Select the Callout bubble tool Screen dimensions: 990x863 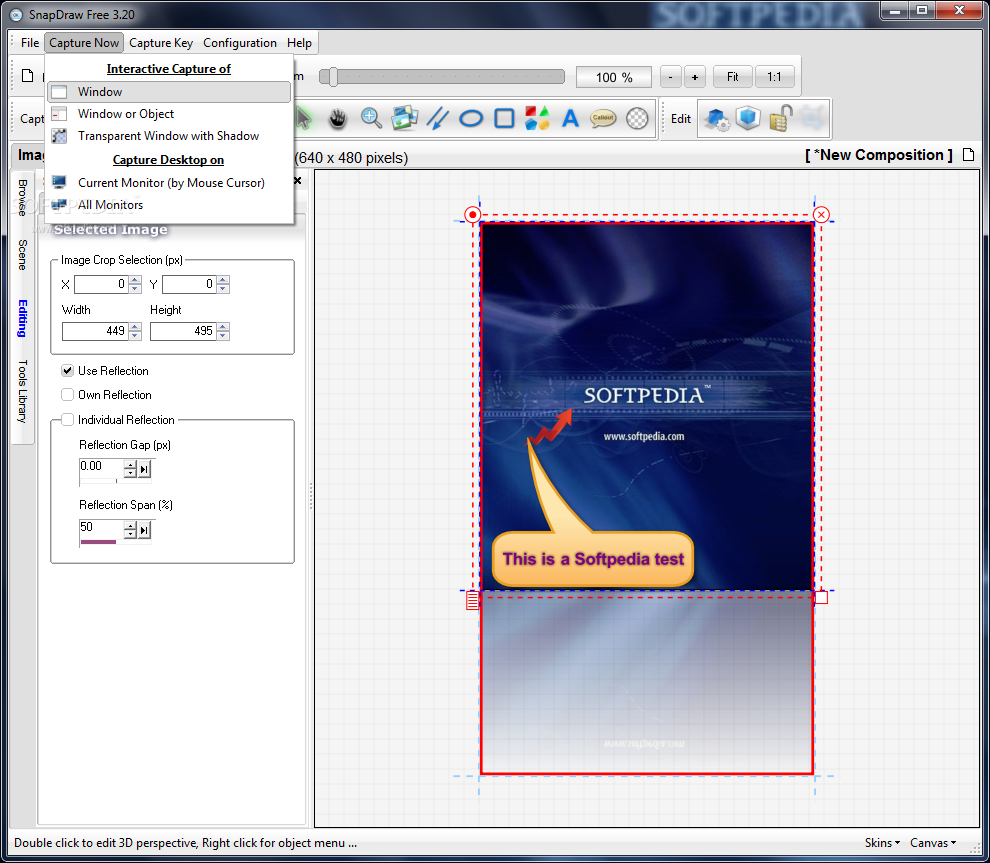click(603, 118)
